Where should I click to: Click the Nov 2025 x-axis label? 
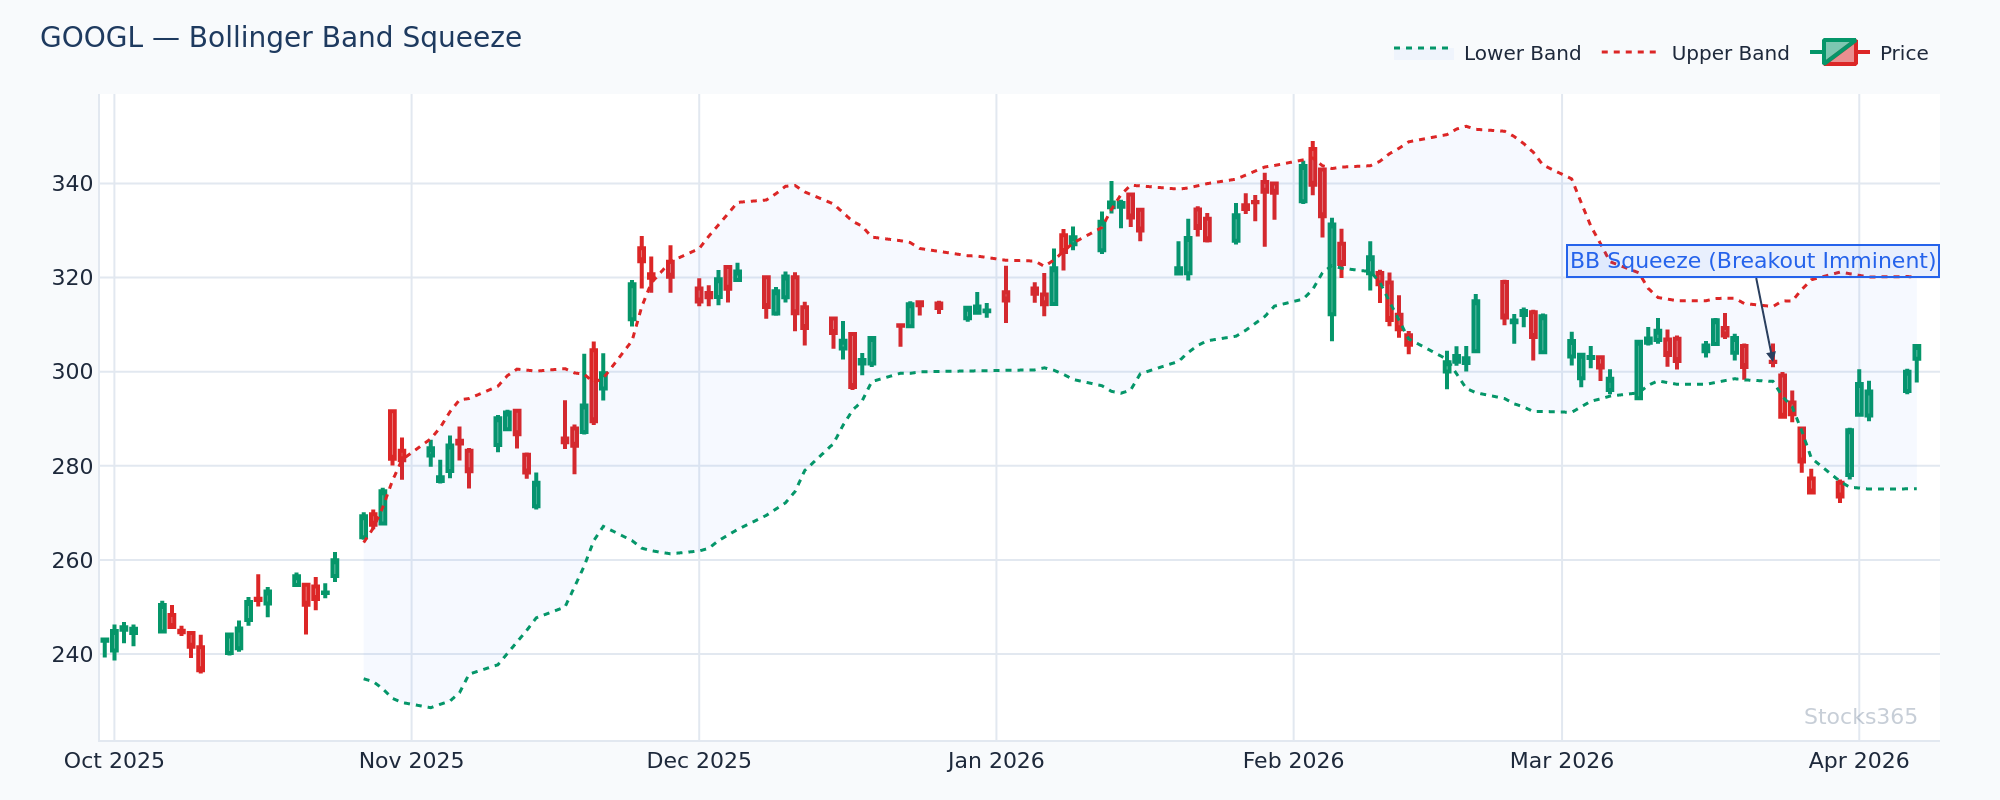(x=411, y=761)
